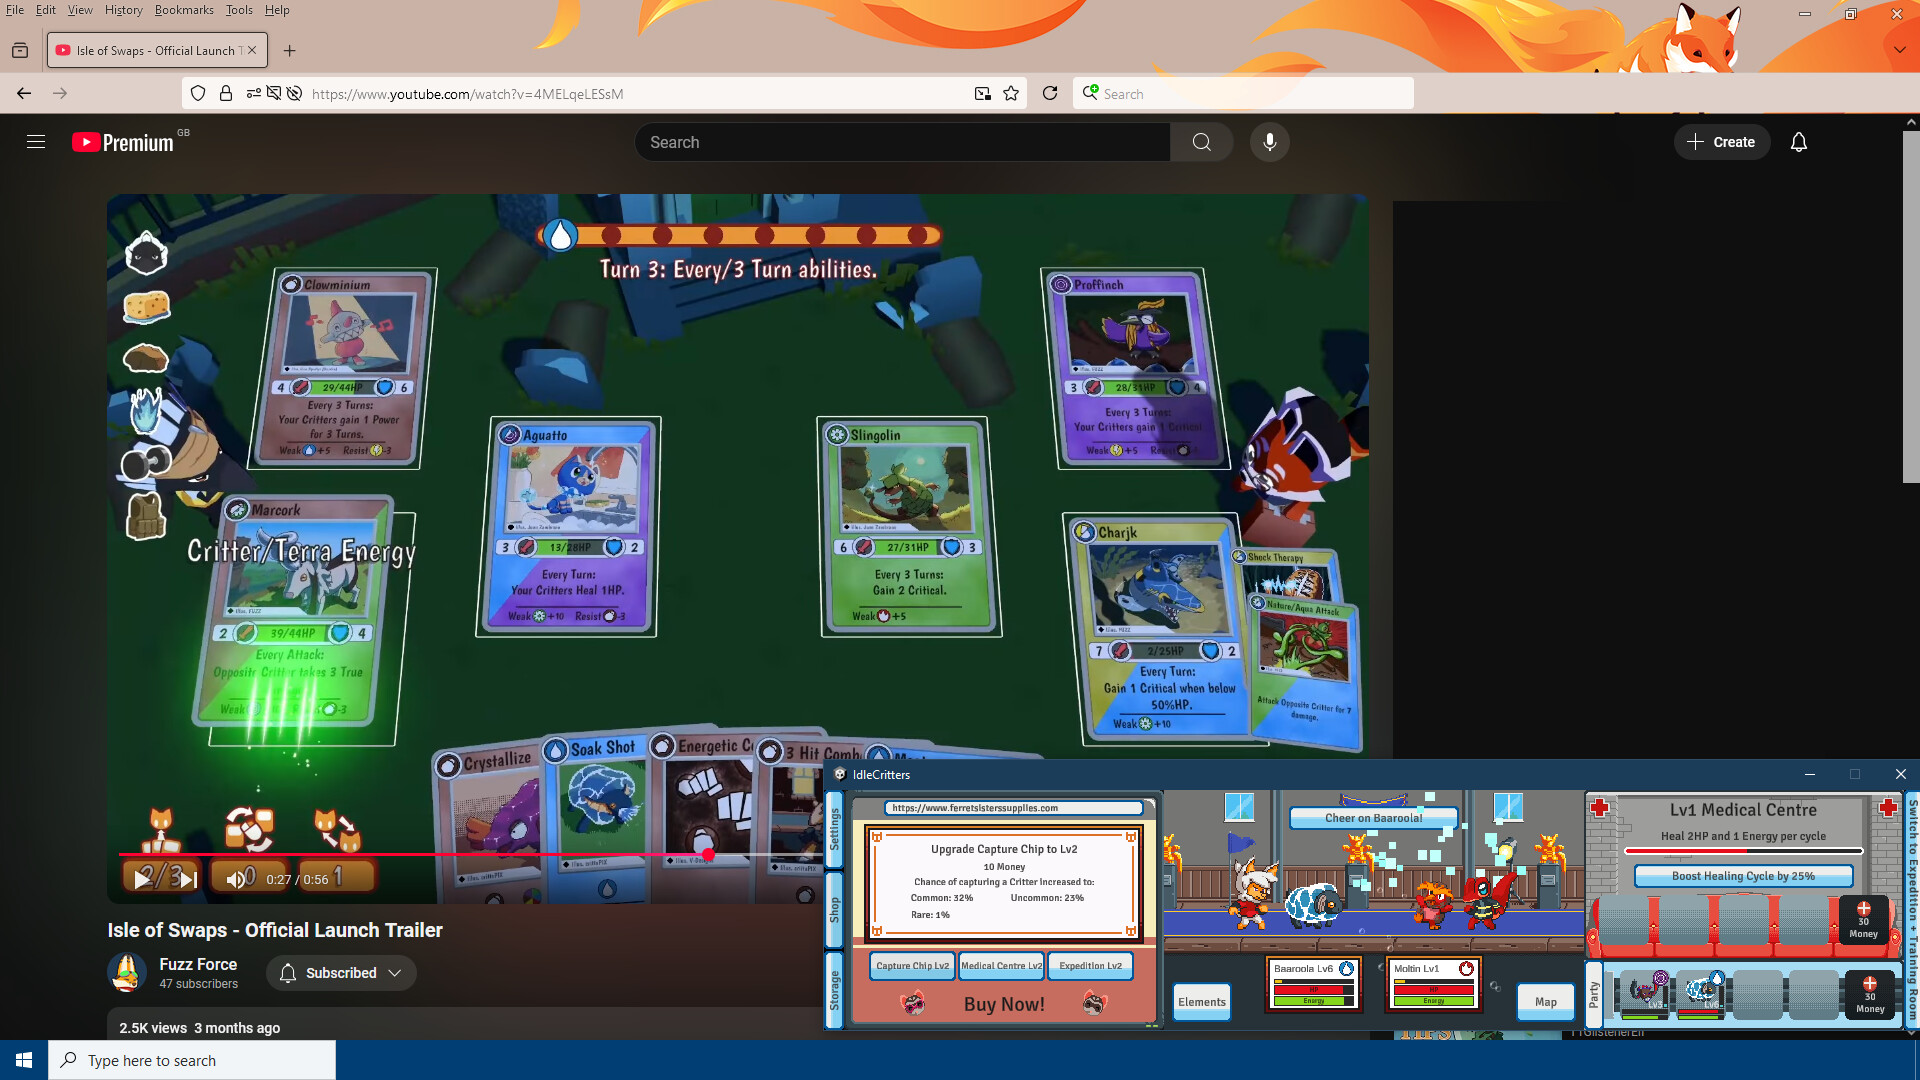Mute the video with the speaker icon

[235, 880]
